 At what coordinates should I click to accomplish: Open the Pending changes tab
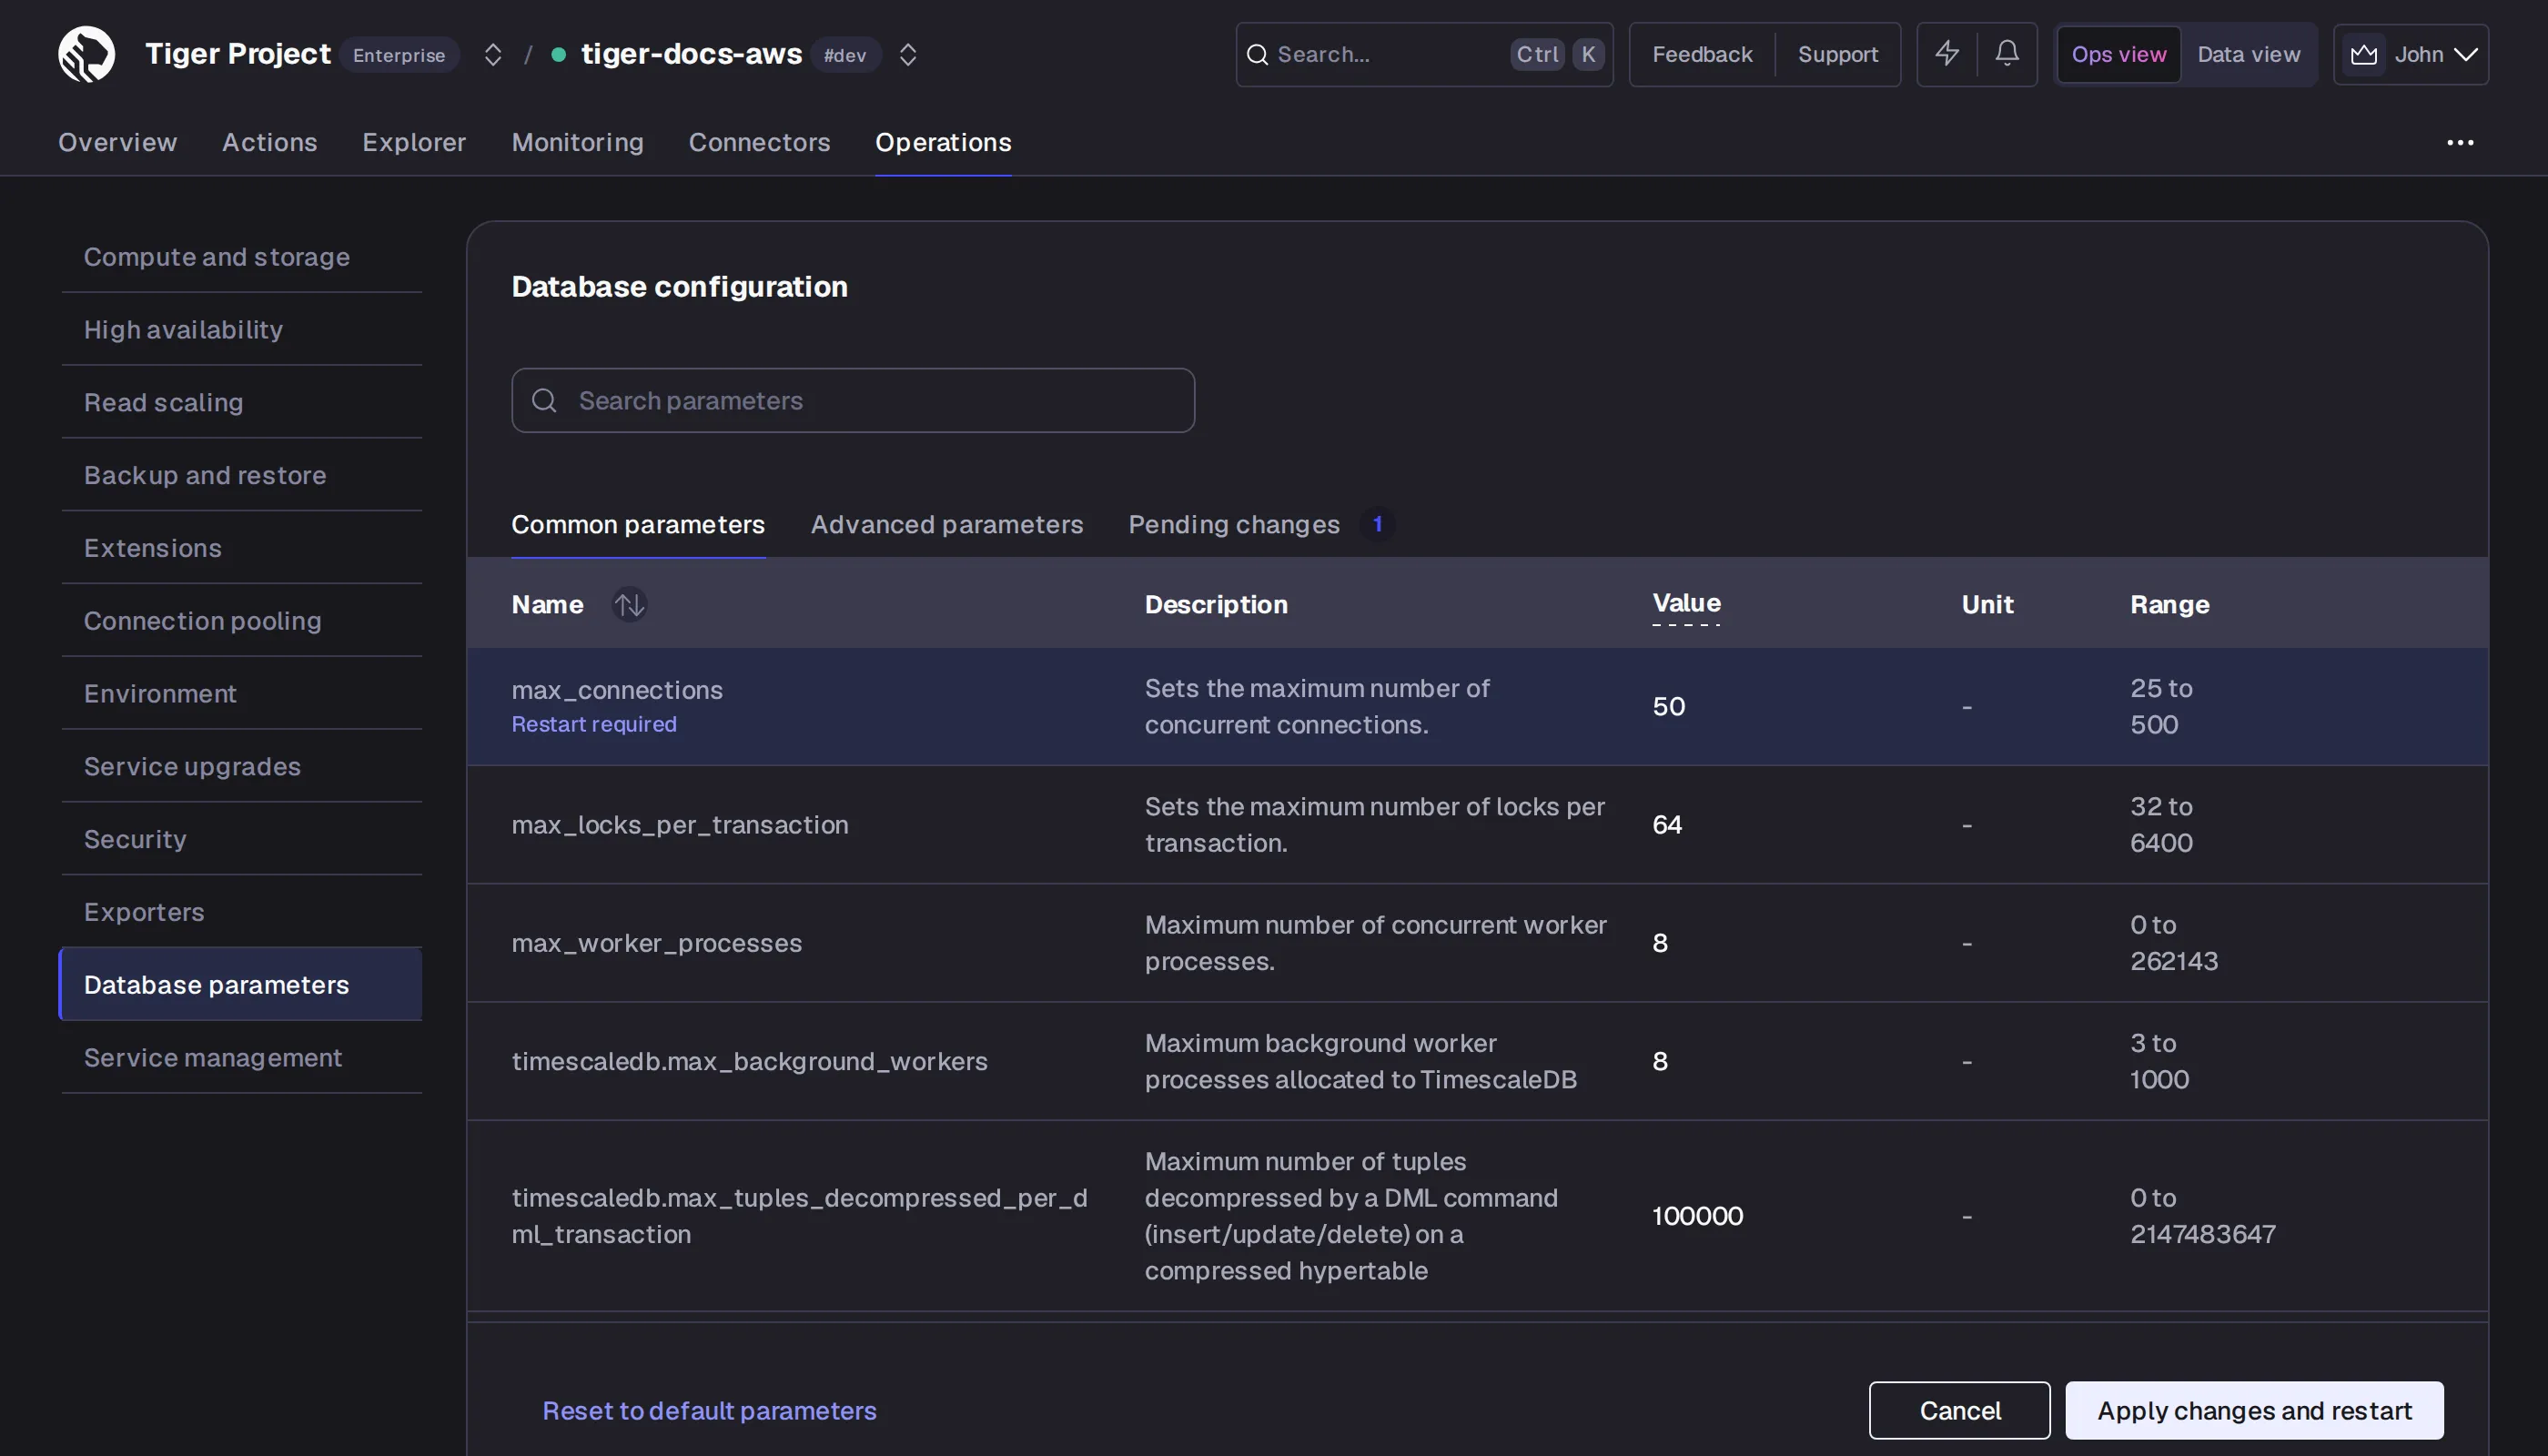pyautogui.click(x=1261, y=524)
